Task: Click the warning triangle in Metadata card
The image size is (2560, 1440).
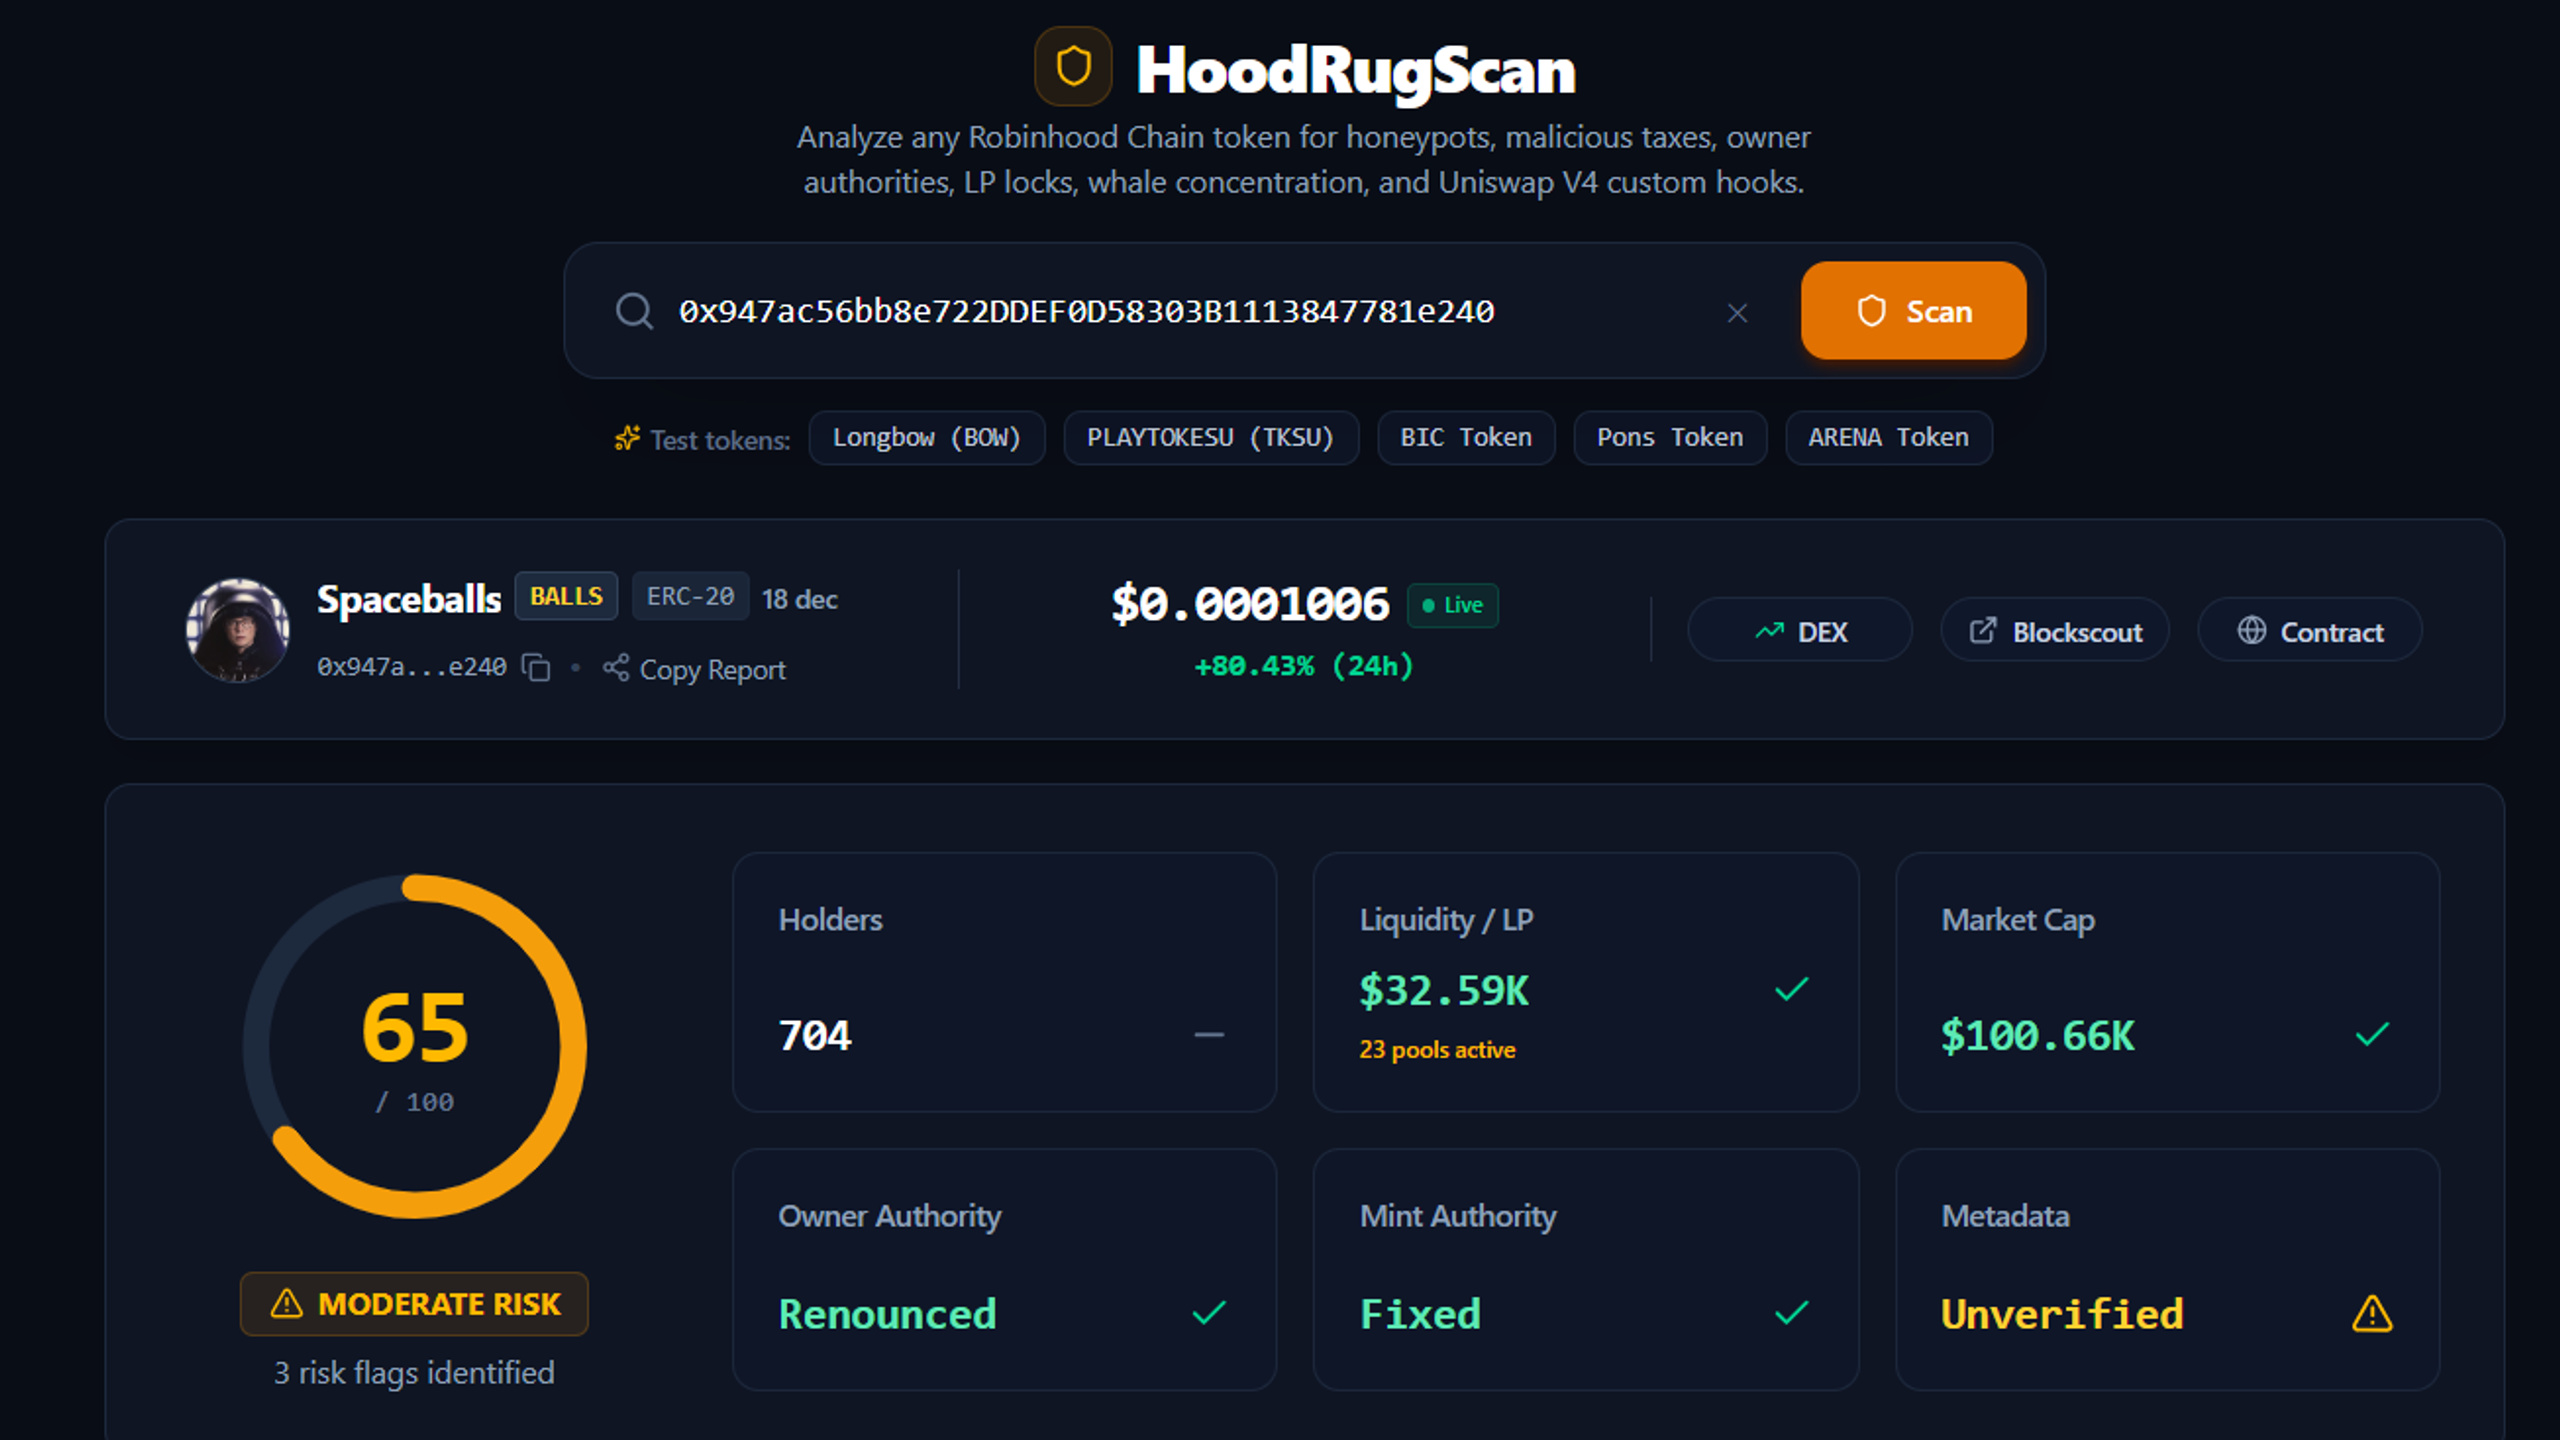Action: [x=2372, y=1314]
